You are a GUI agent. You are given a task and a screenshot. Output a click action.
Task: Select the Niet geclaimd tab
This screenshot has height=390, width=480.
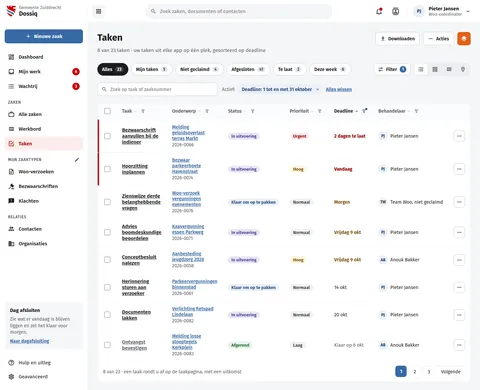point(199,69)
